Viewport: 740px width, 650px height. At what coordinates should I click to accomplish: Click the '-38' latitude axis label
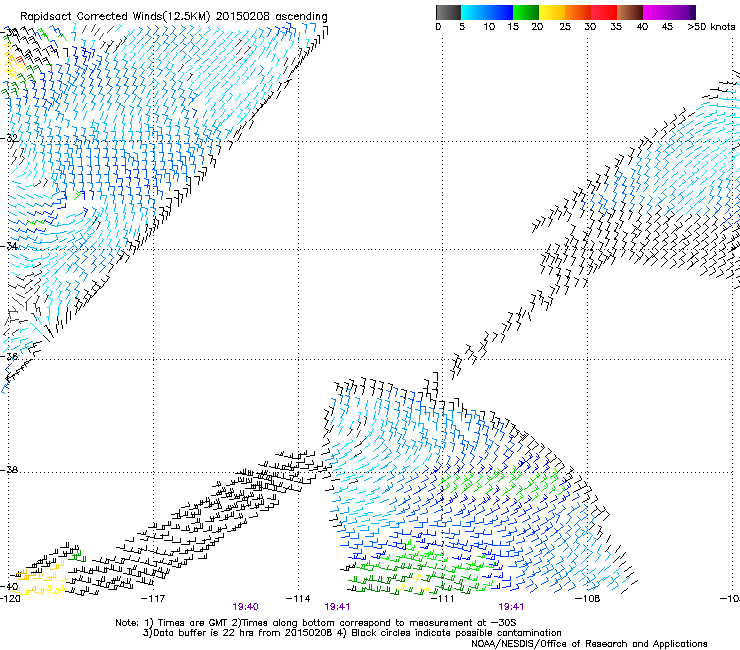click(9, 470)
